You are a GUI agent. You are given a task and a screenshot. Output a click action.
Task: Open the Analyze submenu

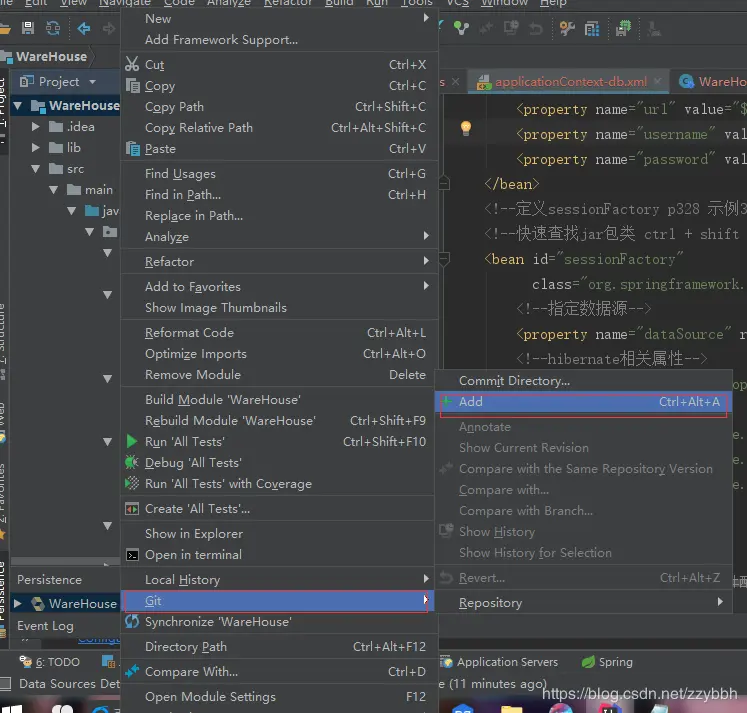(x=280, y=237)
